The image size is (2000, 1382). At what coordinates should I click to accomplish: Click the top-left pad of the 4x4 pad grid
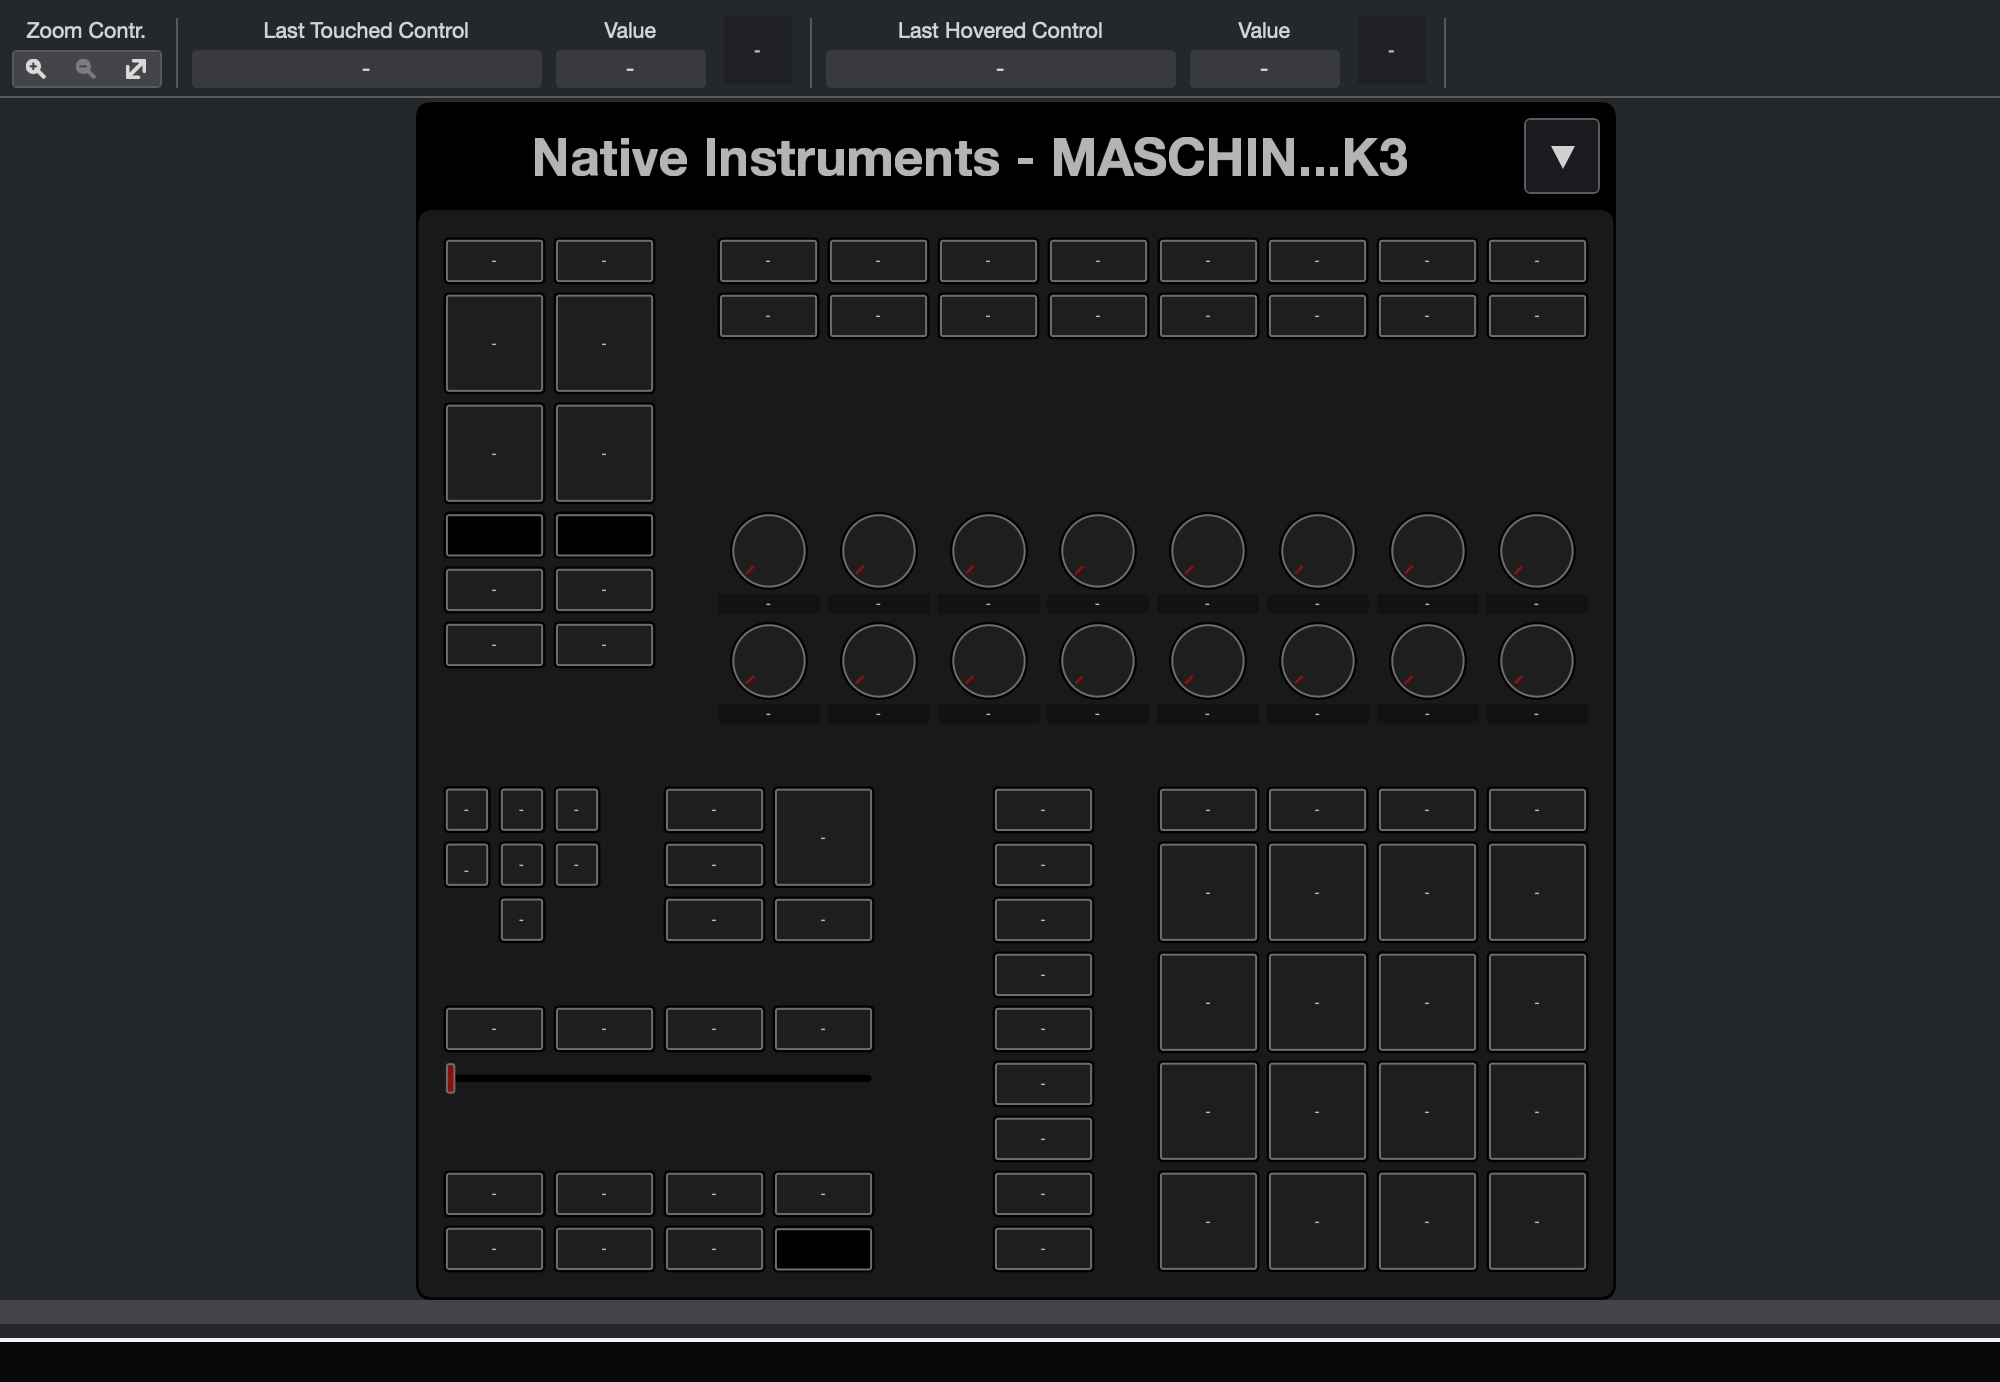coord(1207,892)
